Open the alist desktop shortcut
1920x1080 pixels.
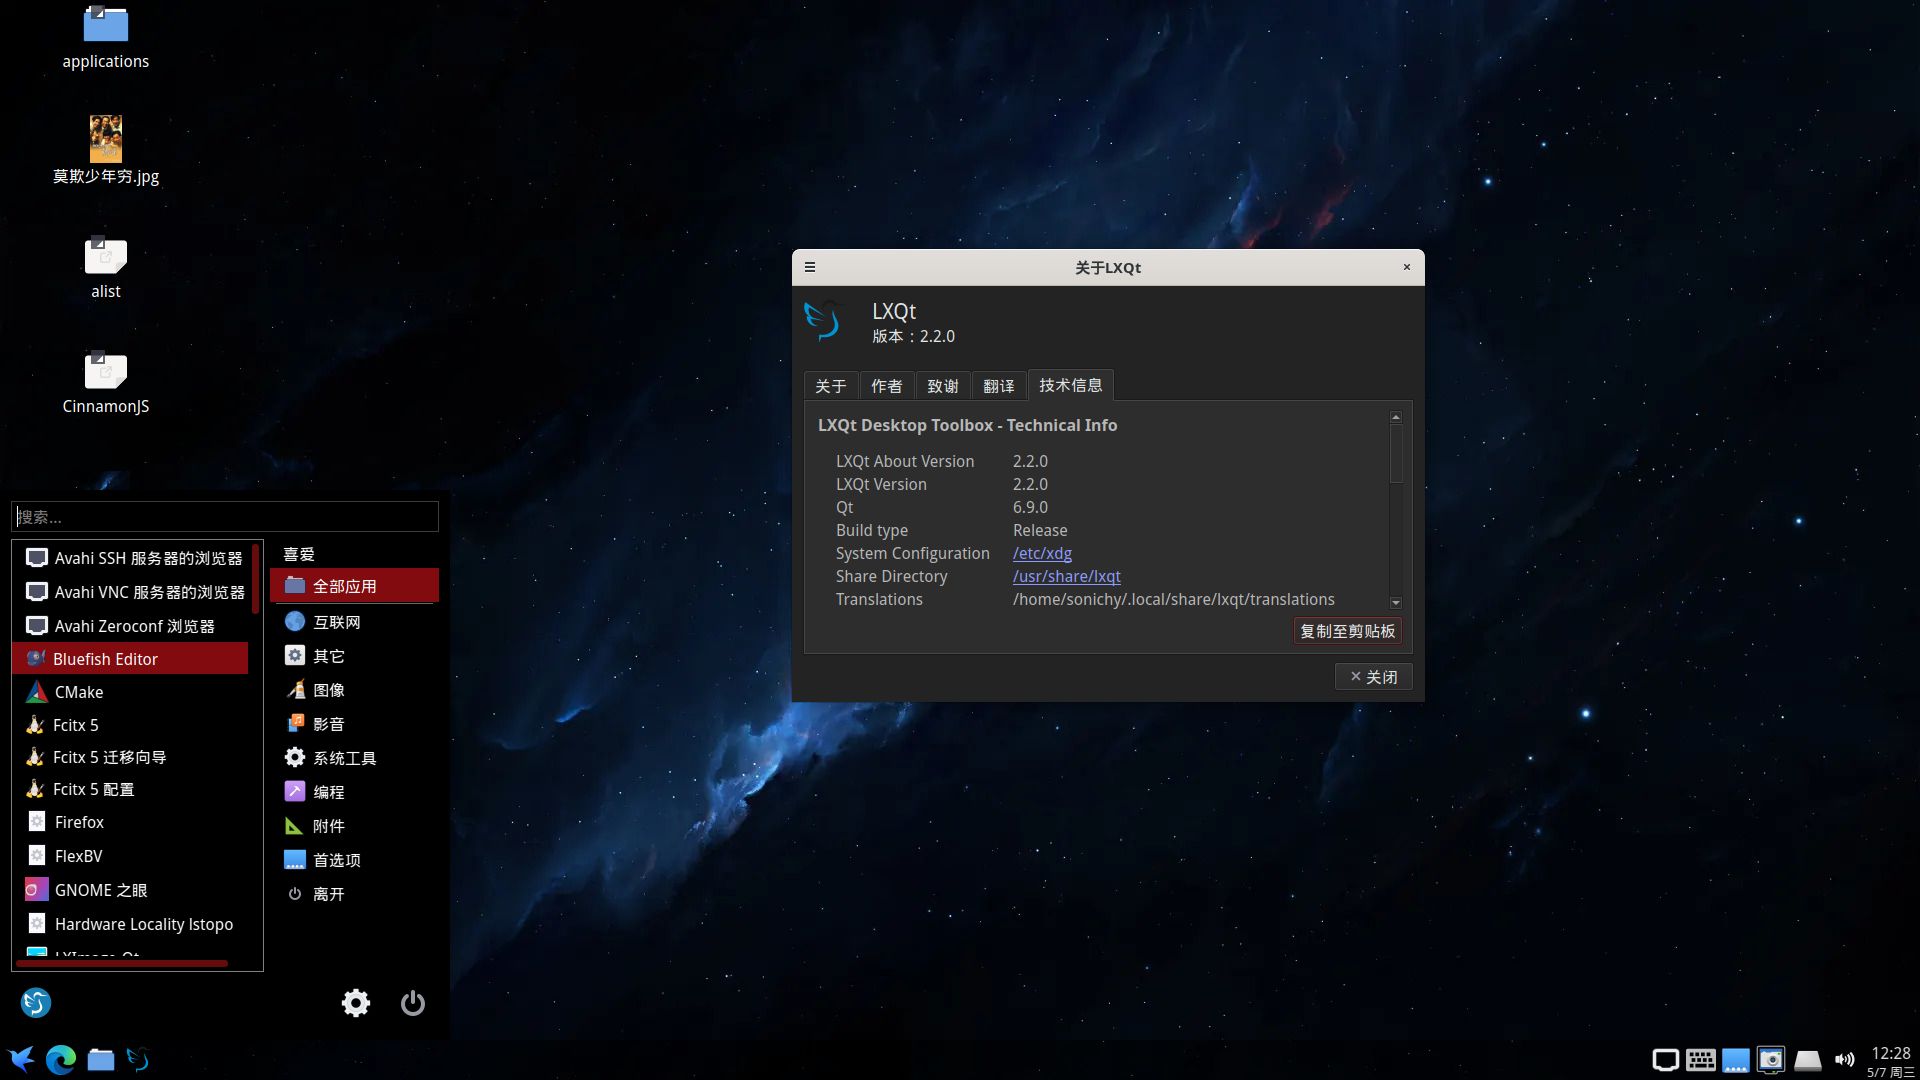(x=105, y=257)
